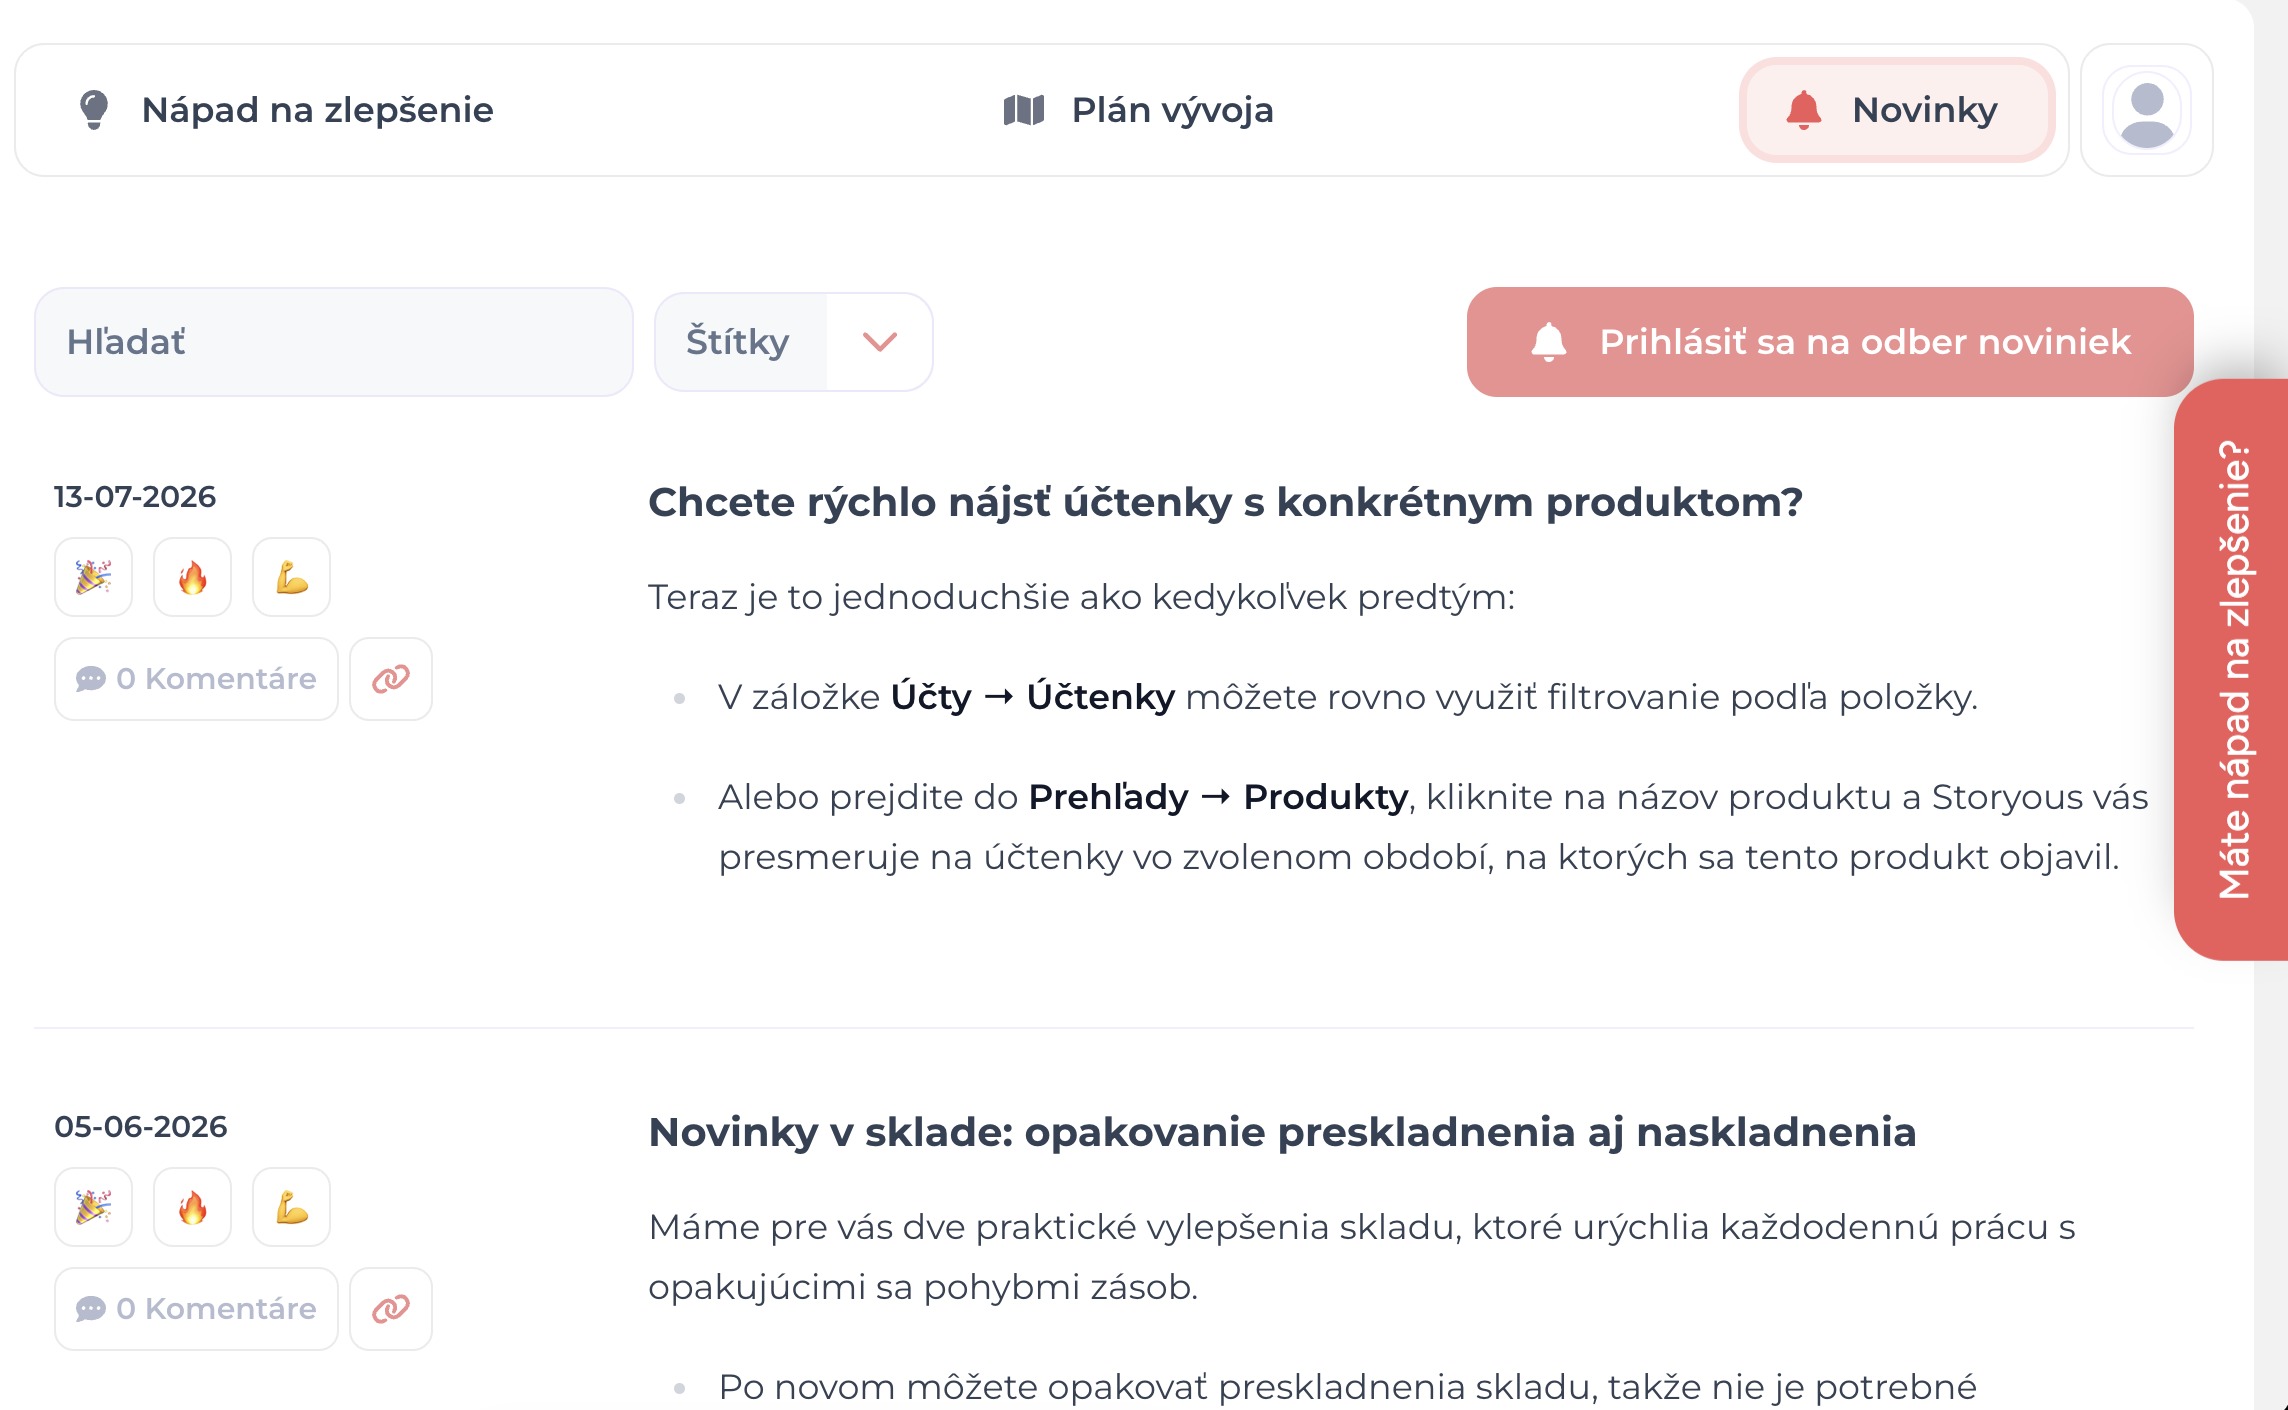2288x1410 pixels.
Task: Open 0 Komentáre on 13-07-2026 post
Action: click(x=196, y=679)
